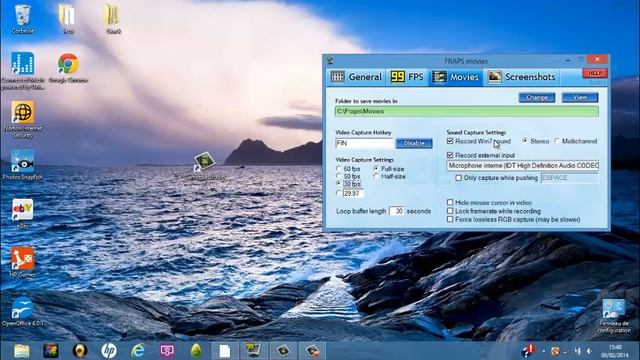
Task: Open the HP logo taskbar icon
Action: pos(109,351)
